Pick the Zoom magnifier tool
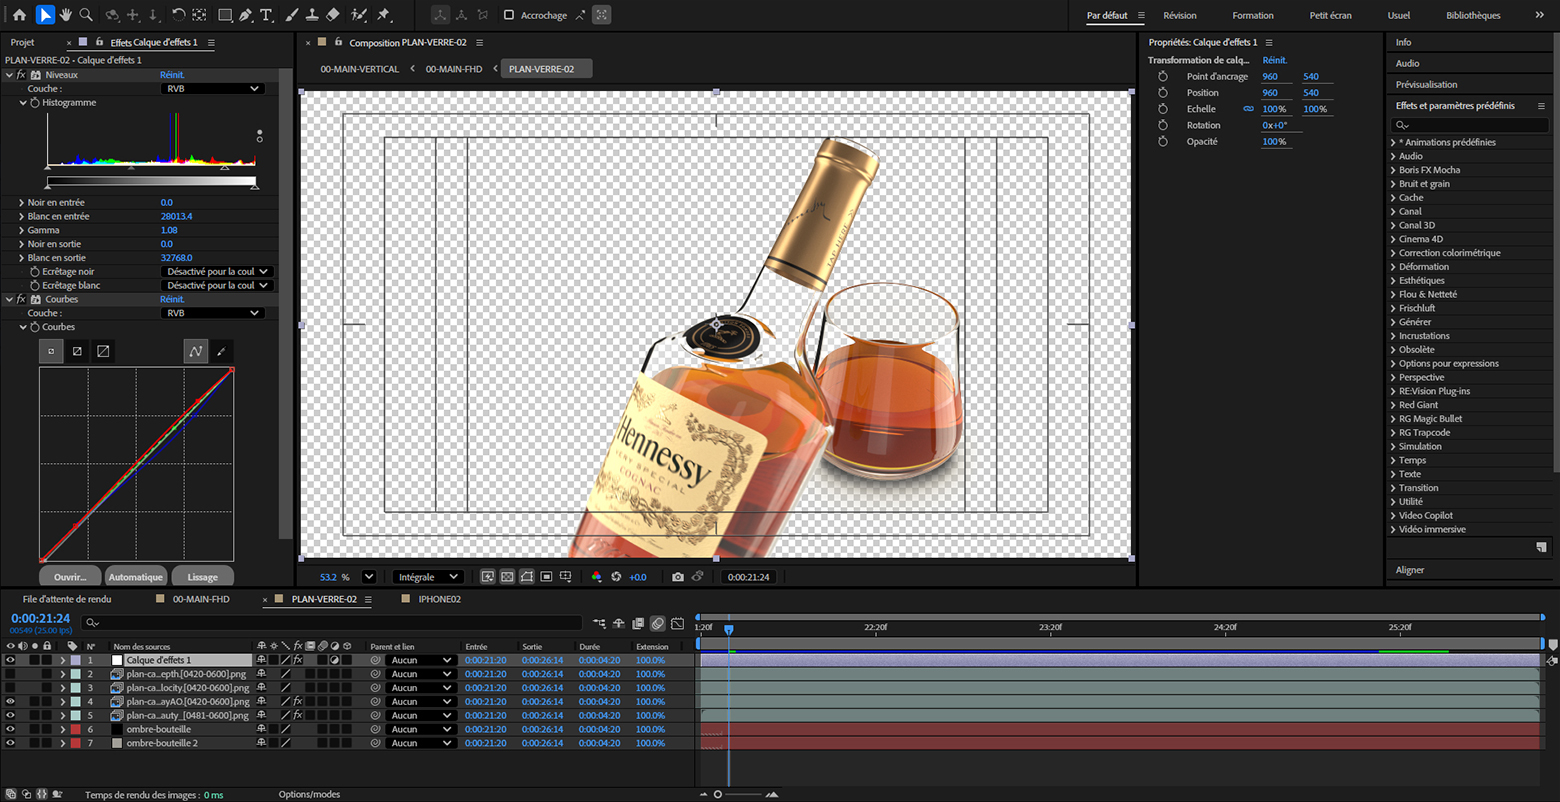The width and height of the screenshot is (1560, 802). pos(86,15)
